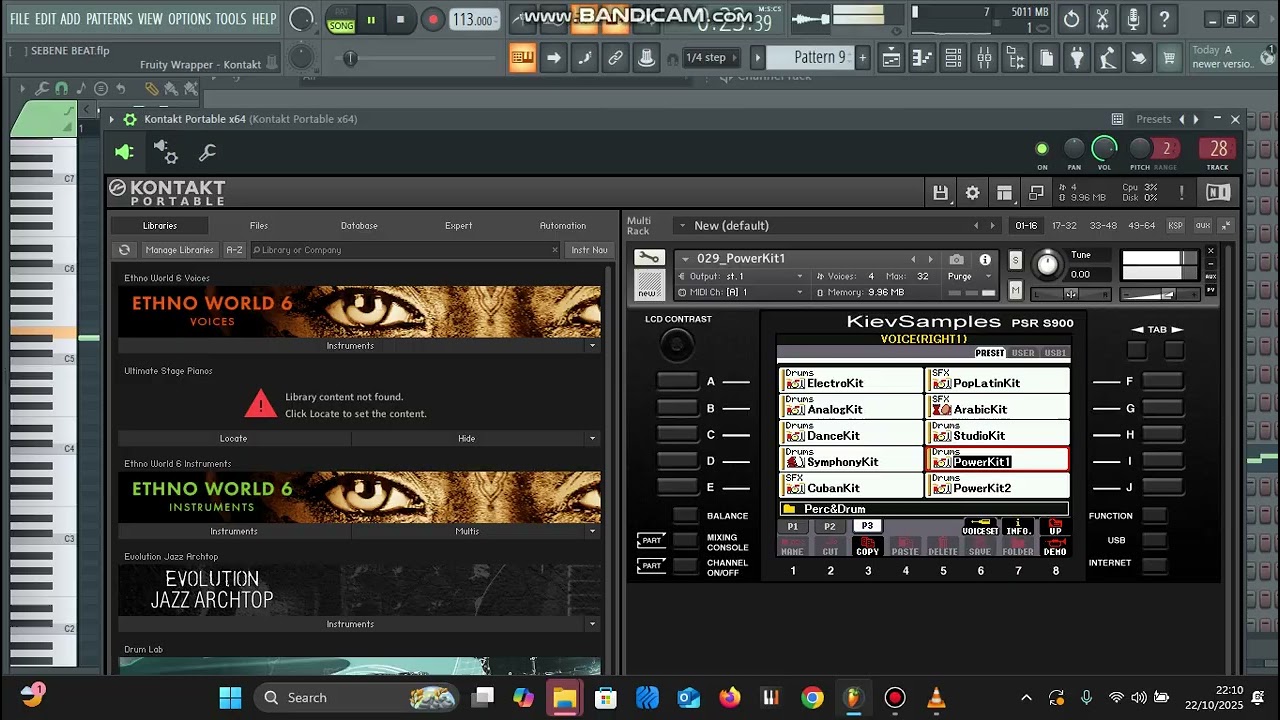Stop playback in FL Studio
The image size is (1280, 720).
[401, 19]
